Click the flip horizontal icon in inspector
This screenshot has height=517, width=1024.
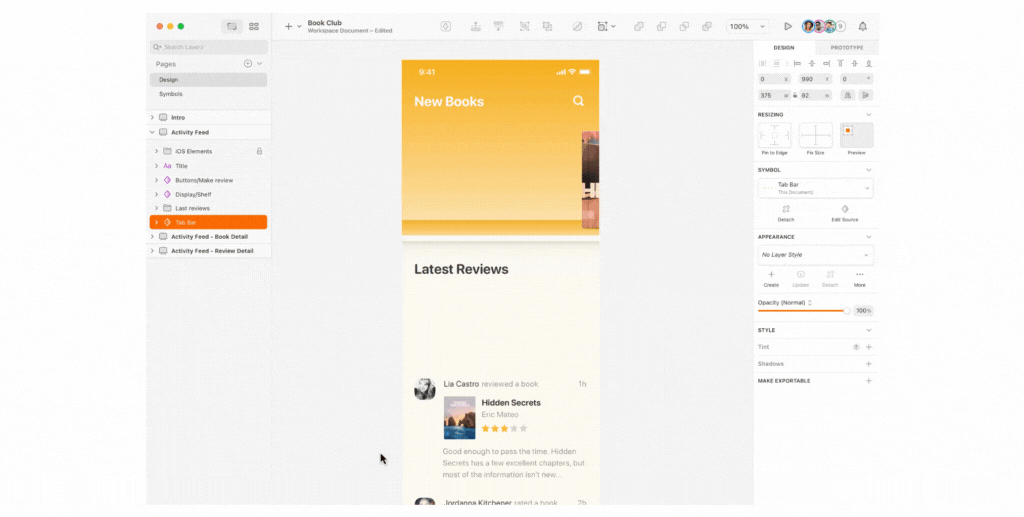click(x=848, y=95)
